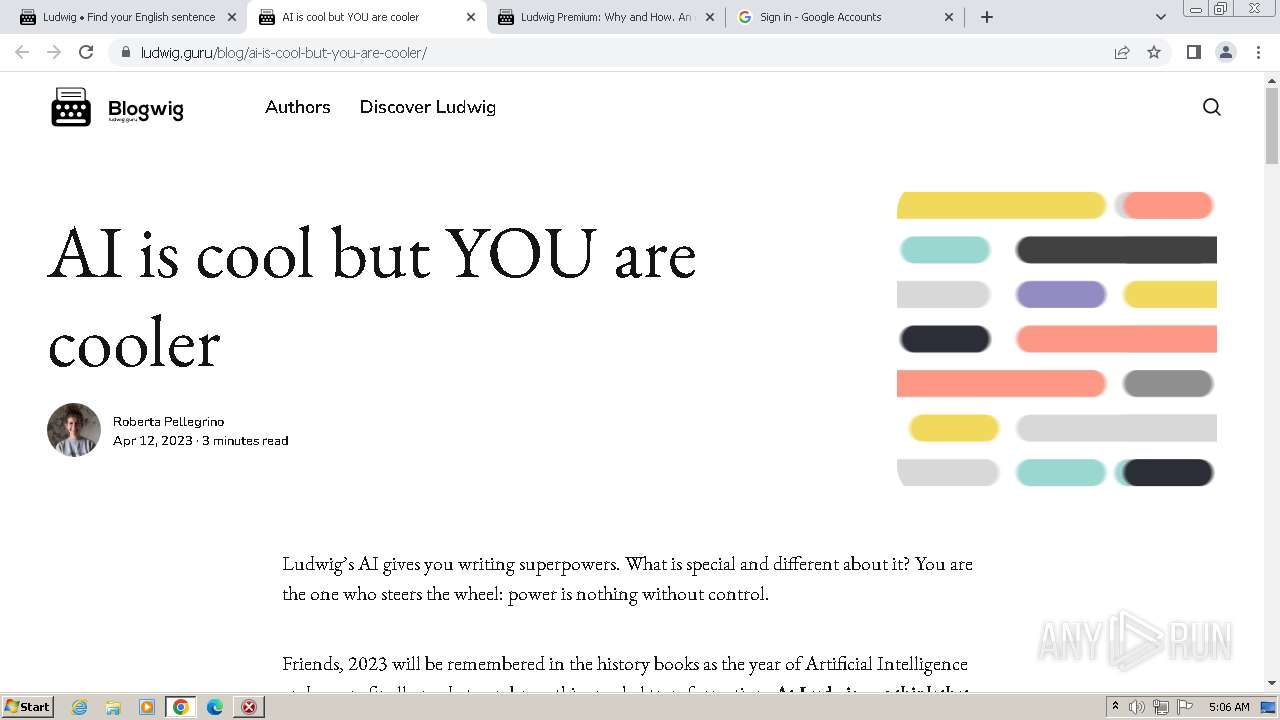Click the browser back arrow
The width and height of the screenshot is (1280, 720).
(x=22, y=52)
